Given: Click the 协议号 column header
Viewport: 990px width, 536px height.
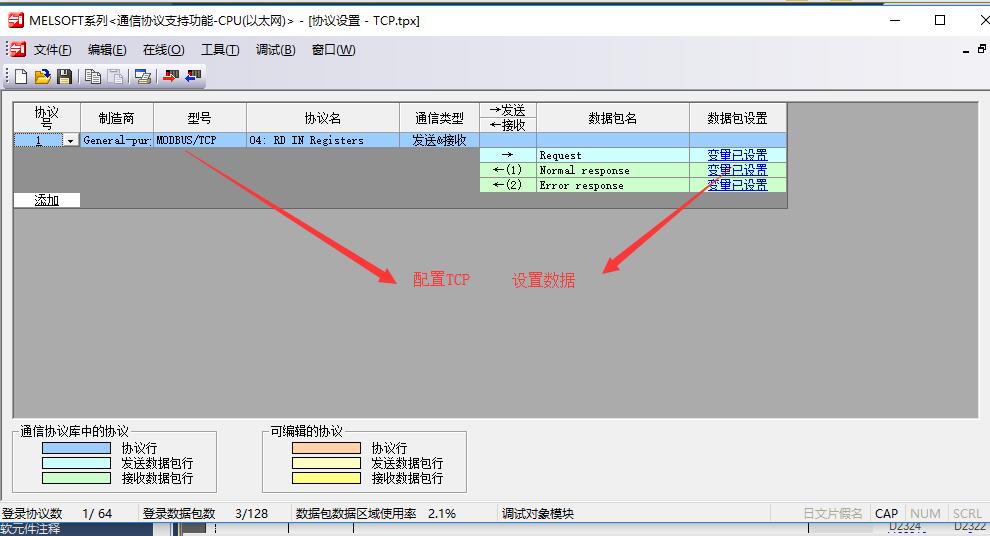Looking at the screenshot, I should [x=47, y=117].
